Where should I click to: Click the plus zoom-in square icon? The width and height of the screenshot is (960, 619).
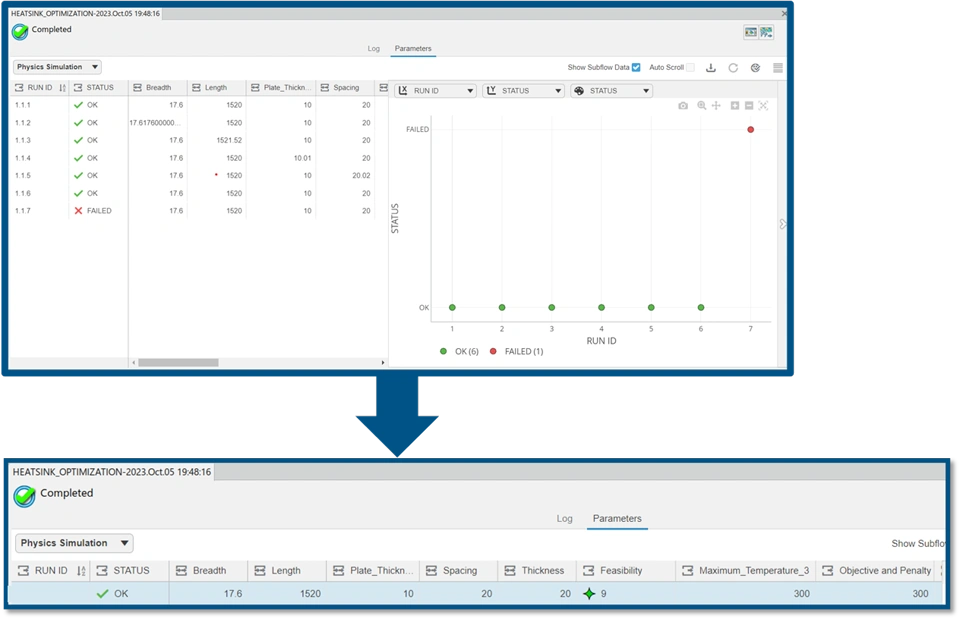tap(735, 106)
